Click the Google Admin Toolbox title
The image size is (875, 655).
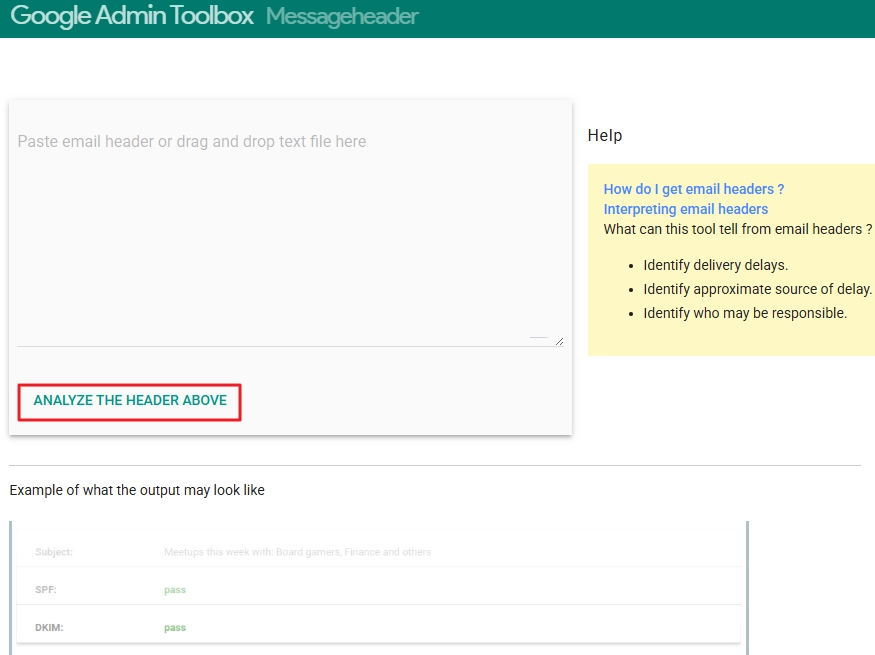click(x=132, y=16)
